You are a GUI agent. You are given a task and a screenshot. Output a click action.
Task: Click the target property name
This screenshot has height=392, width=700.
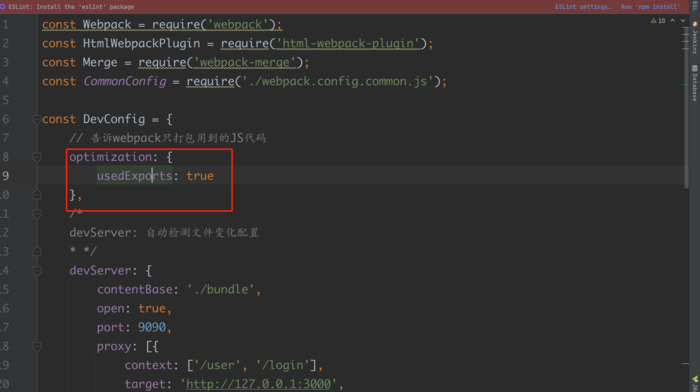pyautogui.click(x=145, y=384)
